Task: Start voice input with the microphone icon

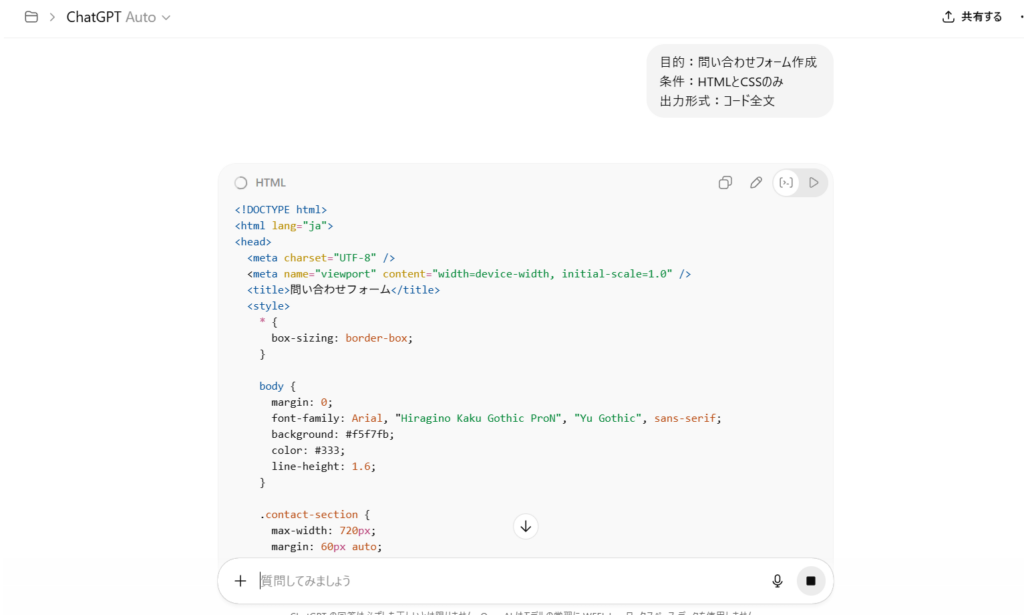Action: [777, 581]
